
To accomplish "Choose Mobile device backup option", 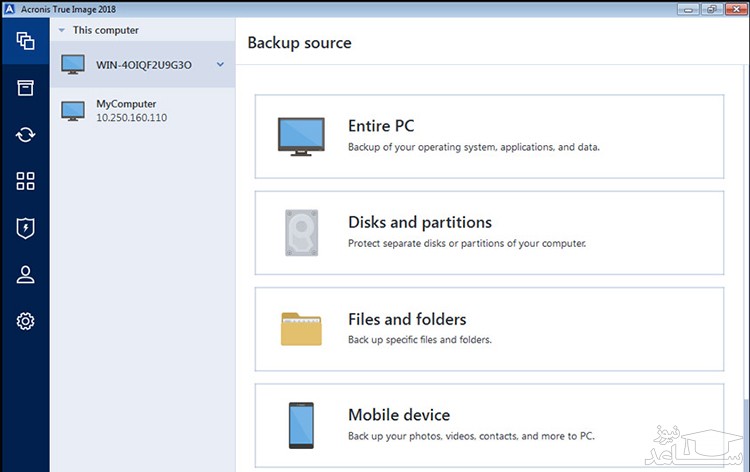I will (489, 424).
